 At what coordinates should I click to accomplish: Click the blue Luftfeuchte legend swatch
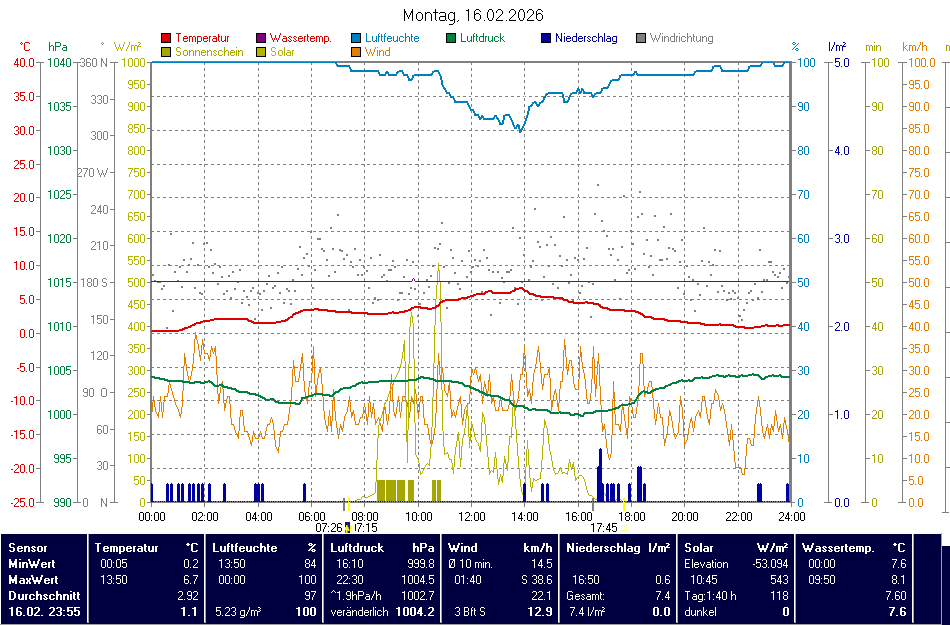356,39
